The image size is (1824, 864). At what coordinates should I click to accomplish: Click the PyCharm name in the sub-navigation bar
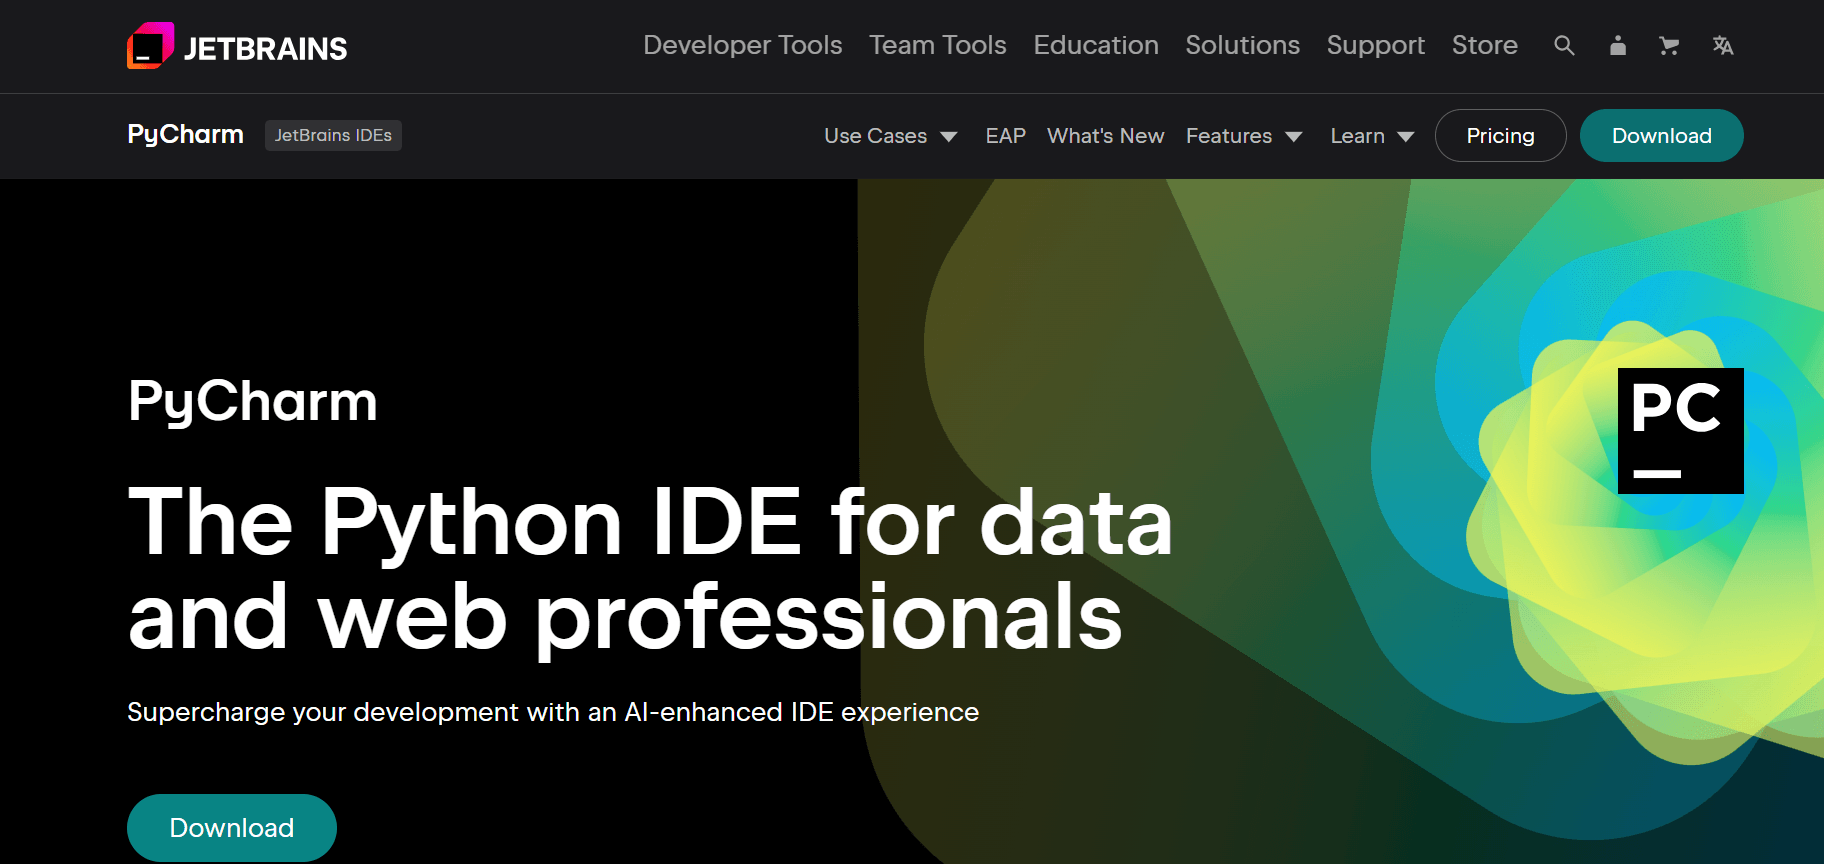click(x=185, y=135)
